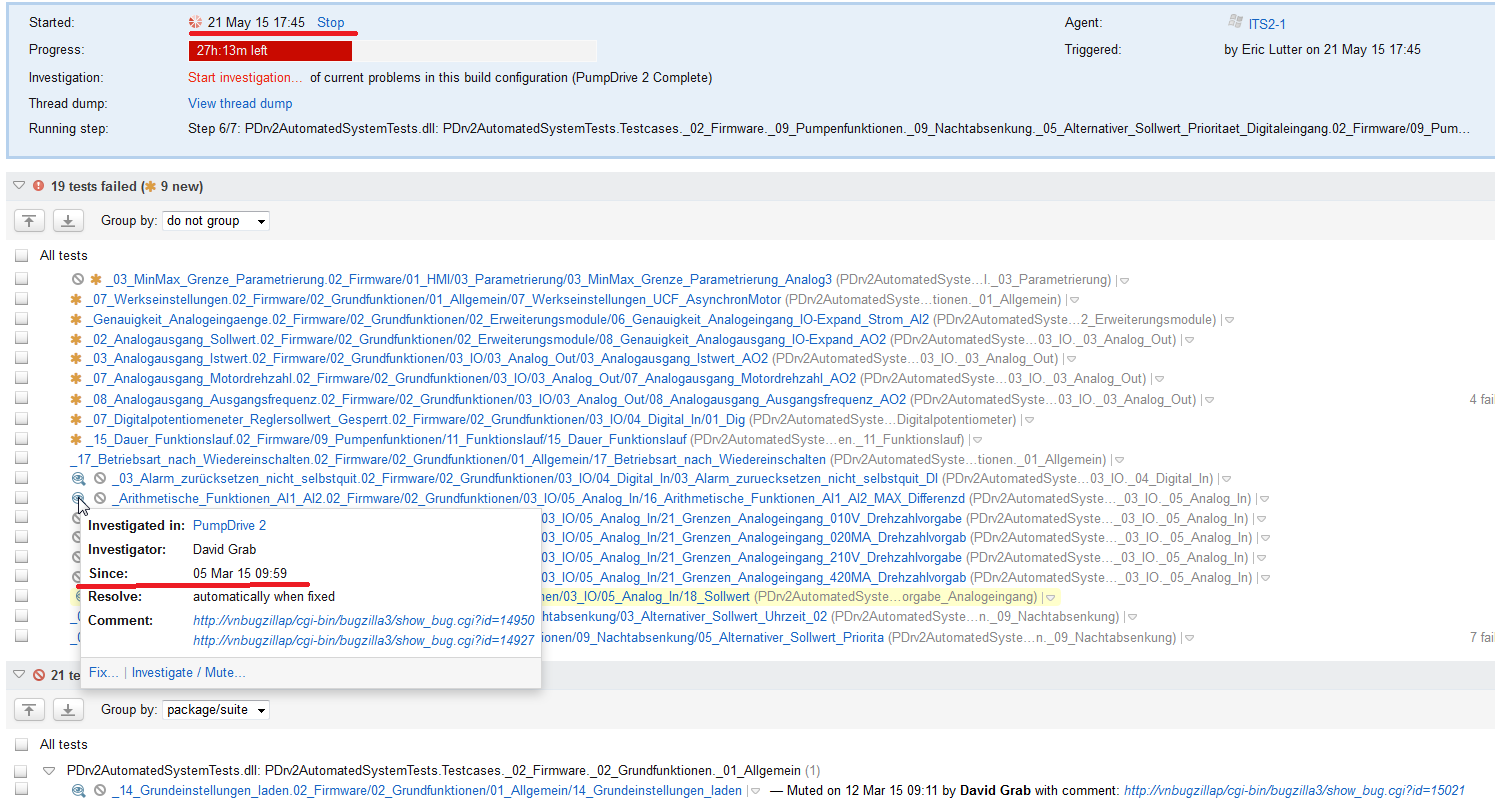Click the red failed icon in tests header
Viewport: 1495px width, 804px height.
pyautogui.click(x=39, y=186)
